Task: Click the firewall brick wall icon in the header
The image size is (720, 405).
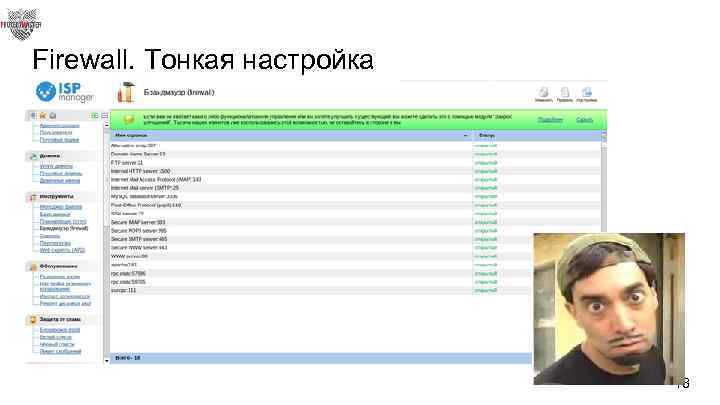Action: coord(125,92)
